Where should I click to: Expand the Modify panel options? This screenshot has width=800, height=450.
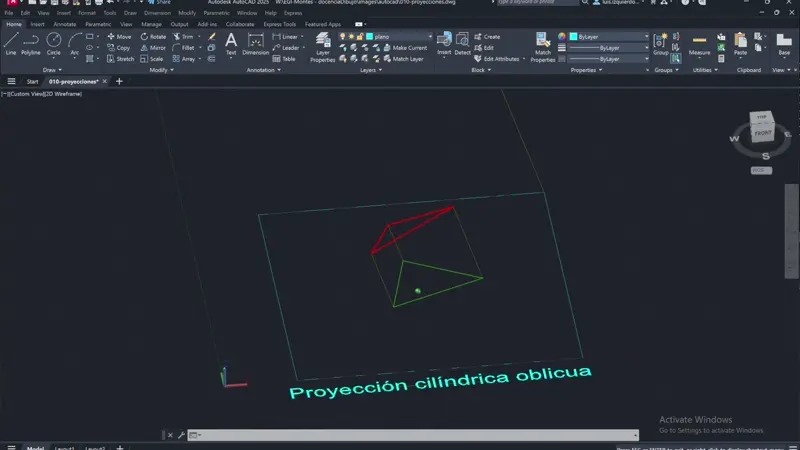click(x=161, y=70)
